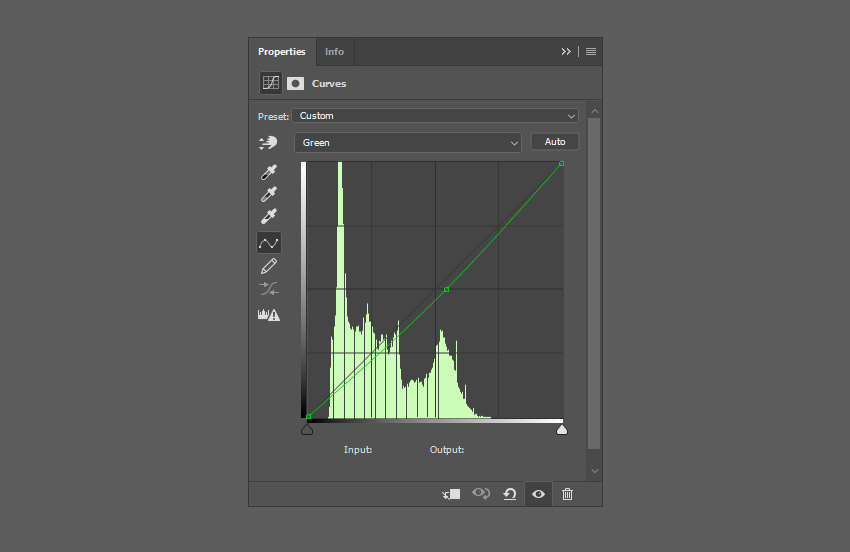Pick the white point eyedropper

(269, 216)
